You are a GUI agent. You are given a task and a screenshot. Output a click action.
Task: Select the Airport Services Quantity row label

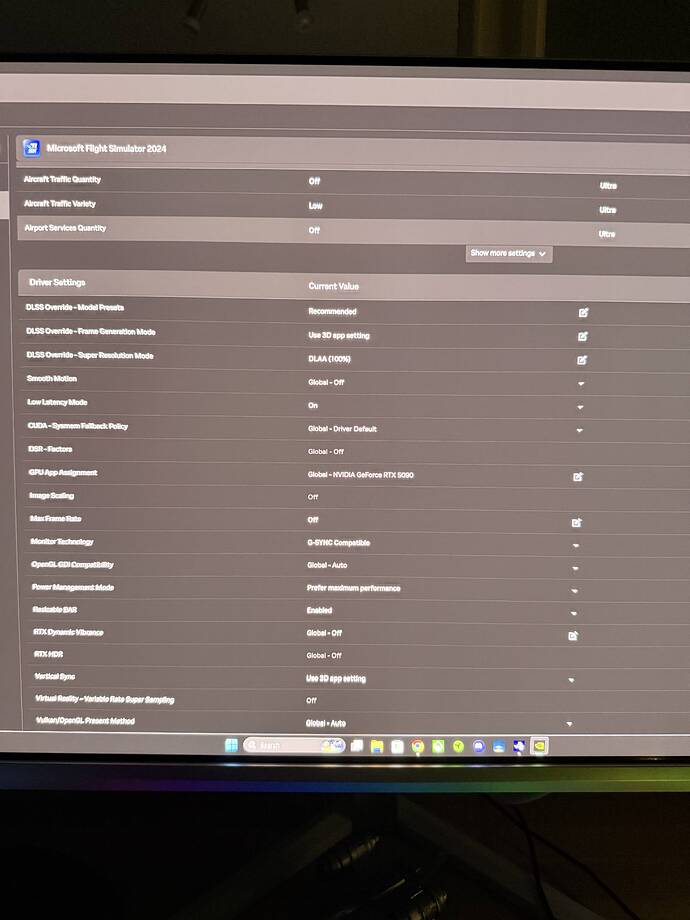[65, 228]
